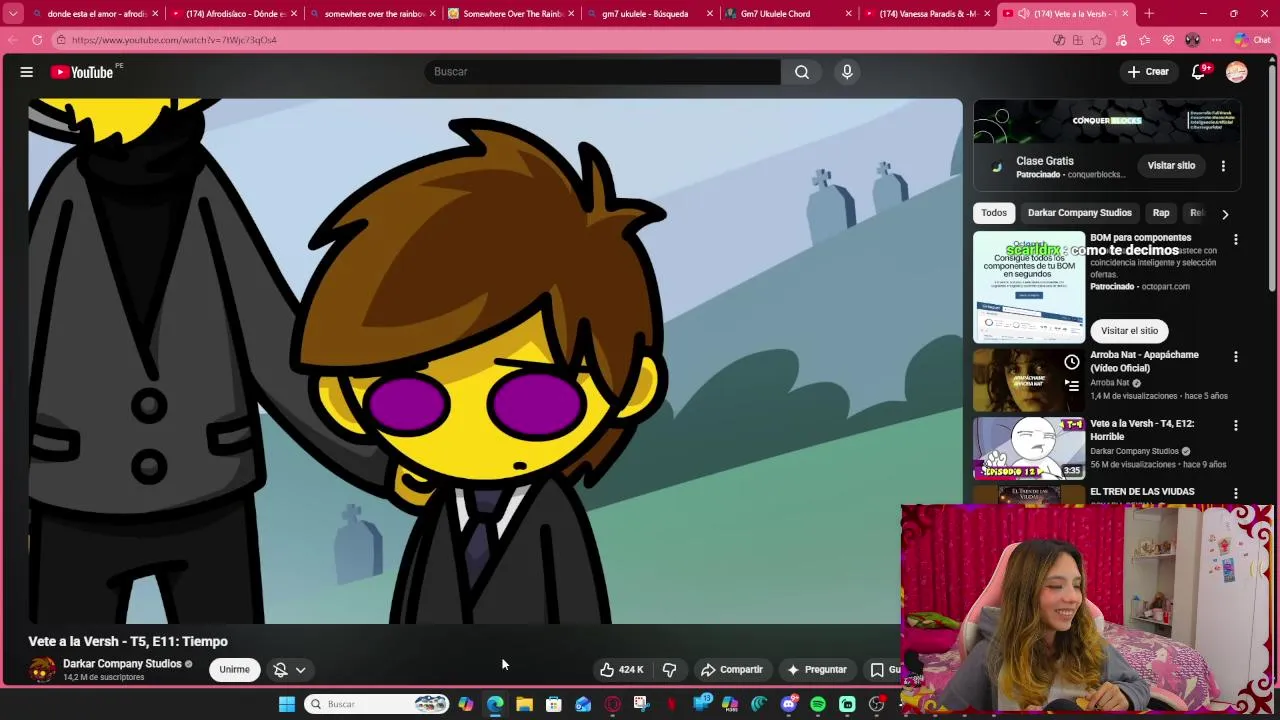Click 'Visitar el sitio' for octopart ad
The width and height of the screenshot is (1280, 720).
coord(1129,331)
